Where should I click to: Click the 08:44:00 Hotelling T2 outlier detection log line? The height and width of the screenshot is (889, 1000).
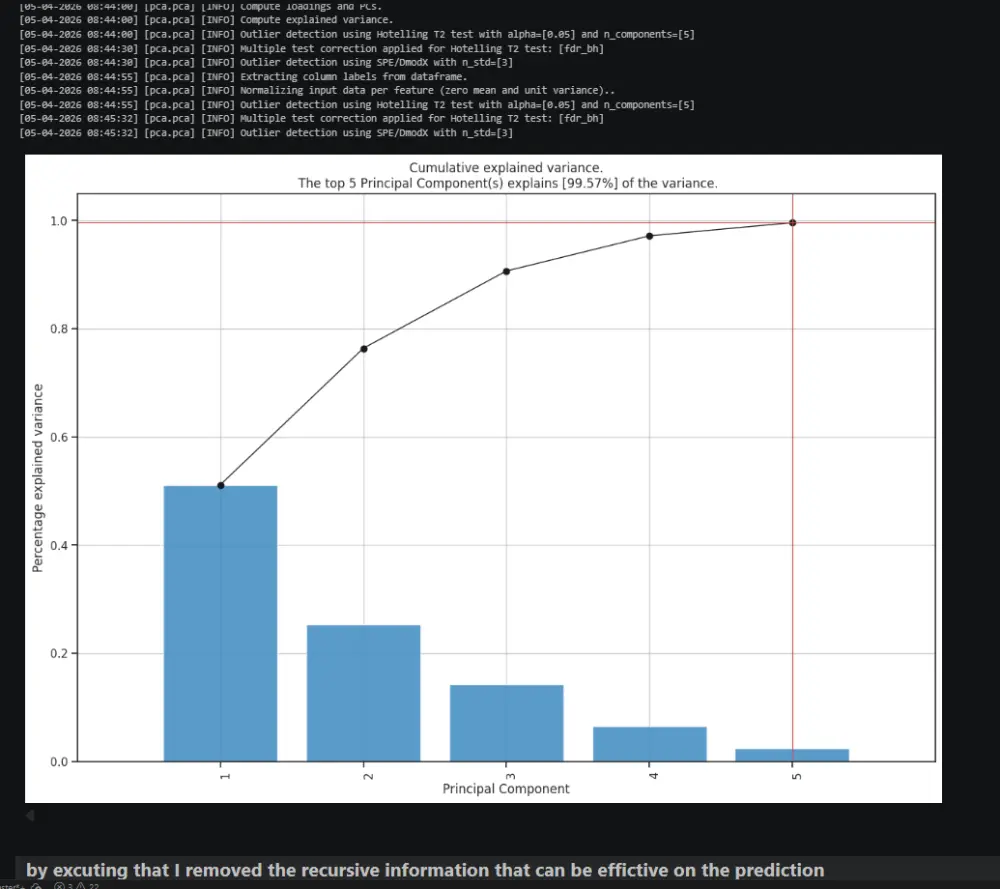tap(357, 34)
